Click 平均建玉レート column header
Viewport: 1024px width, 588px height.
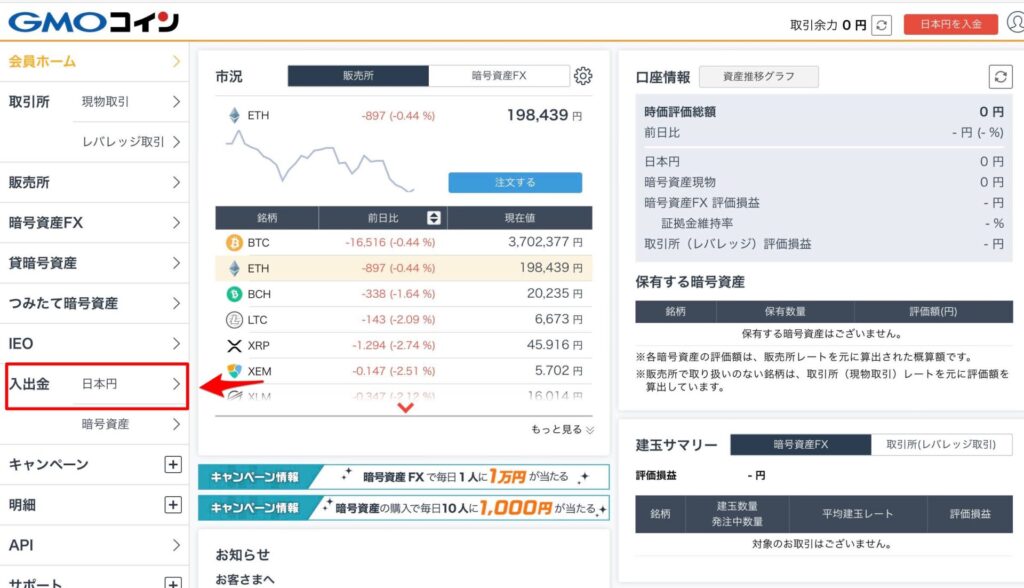857,514
